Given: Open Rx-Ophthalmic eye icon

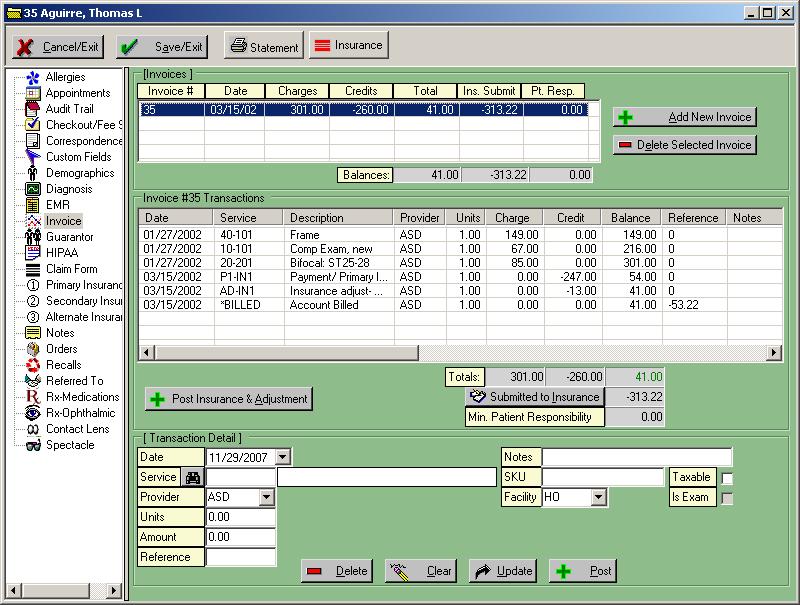Looking at the screenshot, I should (x=33, y=413).
